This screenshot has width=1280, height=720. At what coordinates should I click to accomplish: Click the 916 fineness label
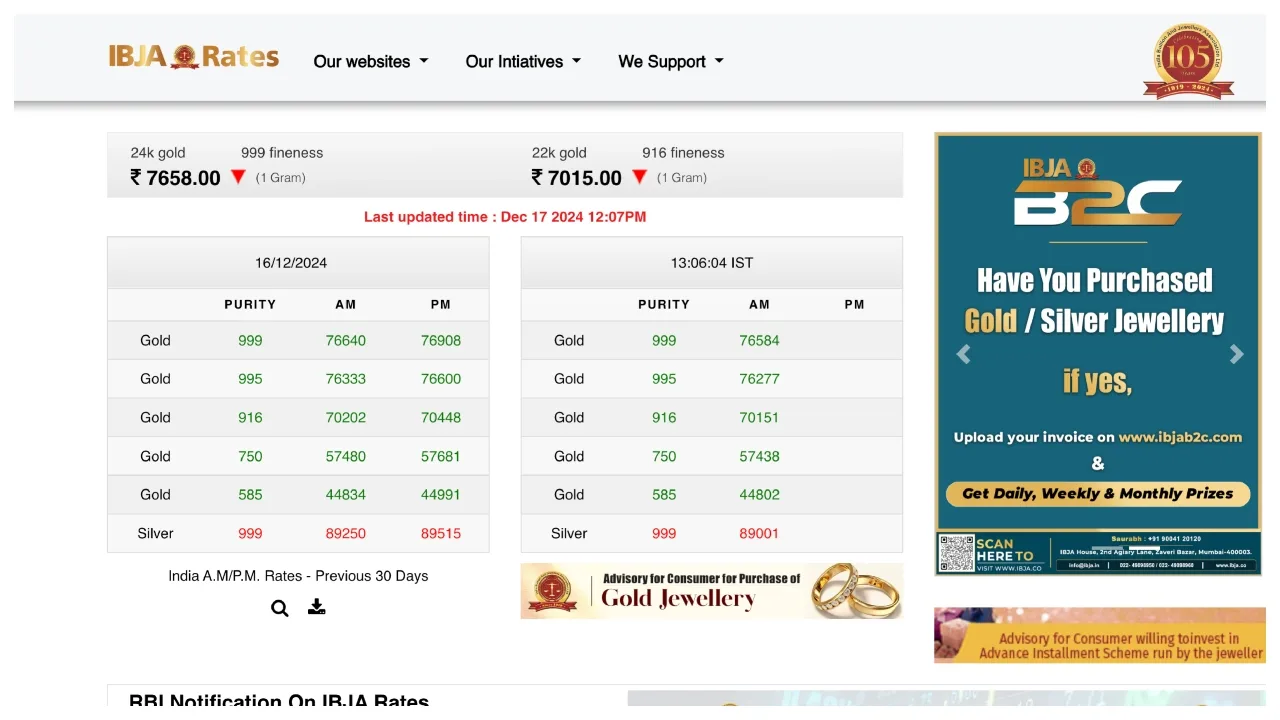[683, 153]
